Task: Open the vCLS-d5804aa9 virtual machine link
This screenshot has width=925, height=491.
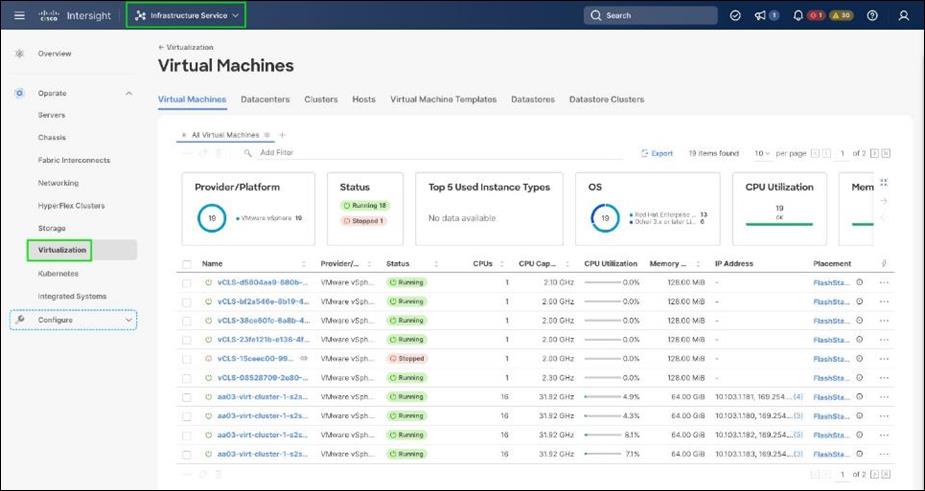Action: (x=263, y=283)
